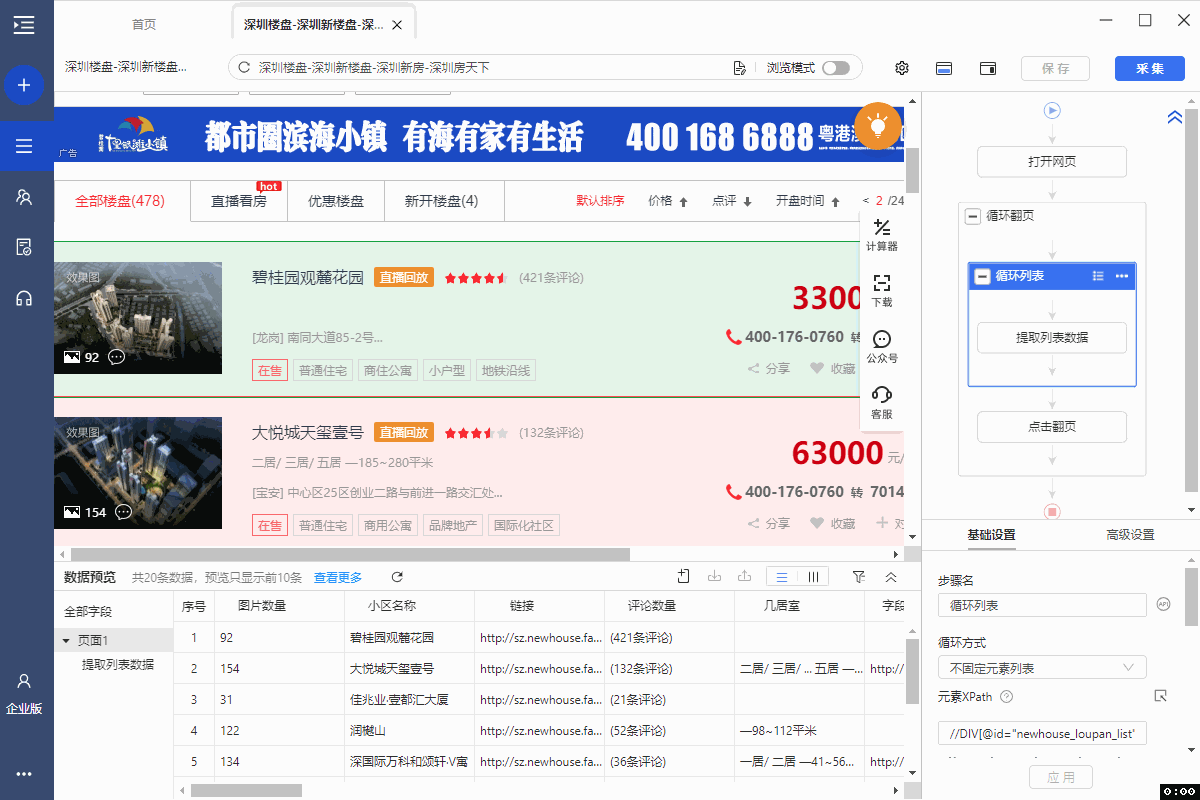Open the 公众号 official account widget
Viewport: 1200px width, 800px height.
coord(881,347)
